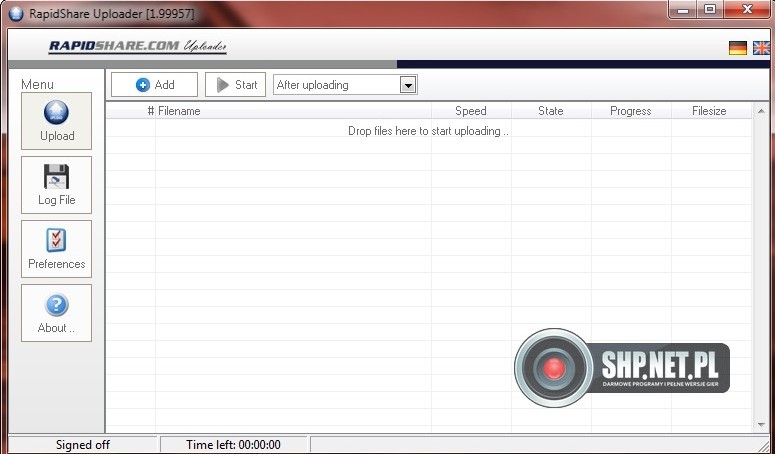The image size is (775, 454).
Task: Click the 'Time left: 00:00:00' status entry
Action: point(234,445)
